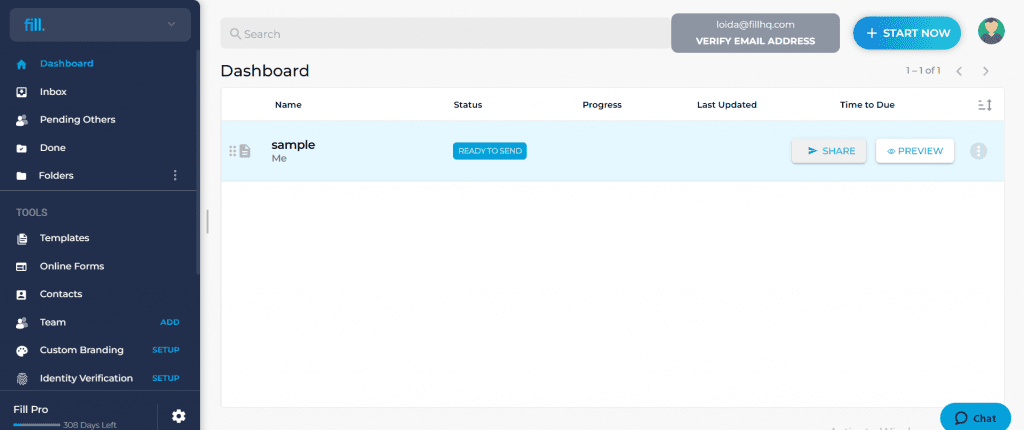Click drag handle on sample row
This screenshot has width=1024, height=430.
pos(232,151)
